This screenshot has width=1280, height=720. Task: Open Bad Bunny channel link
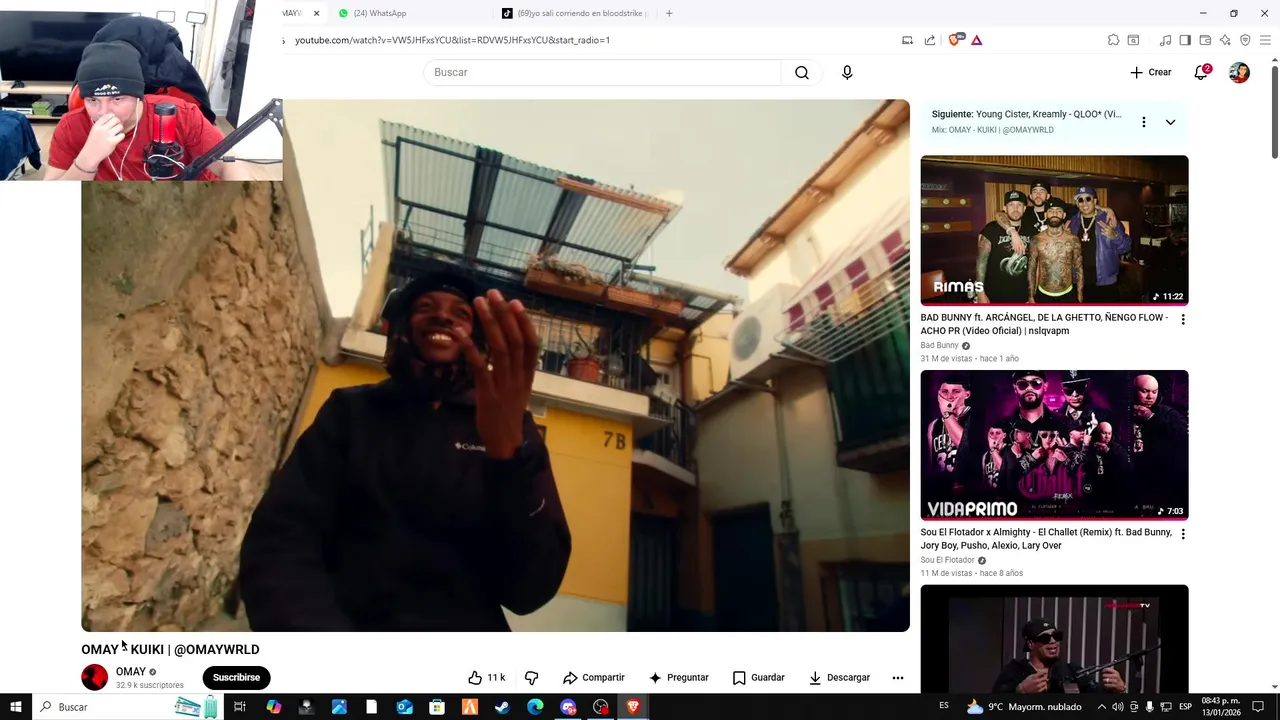click(939, 345)
